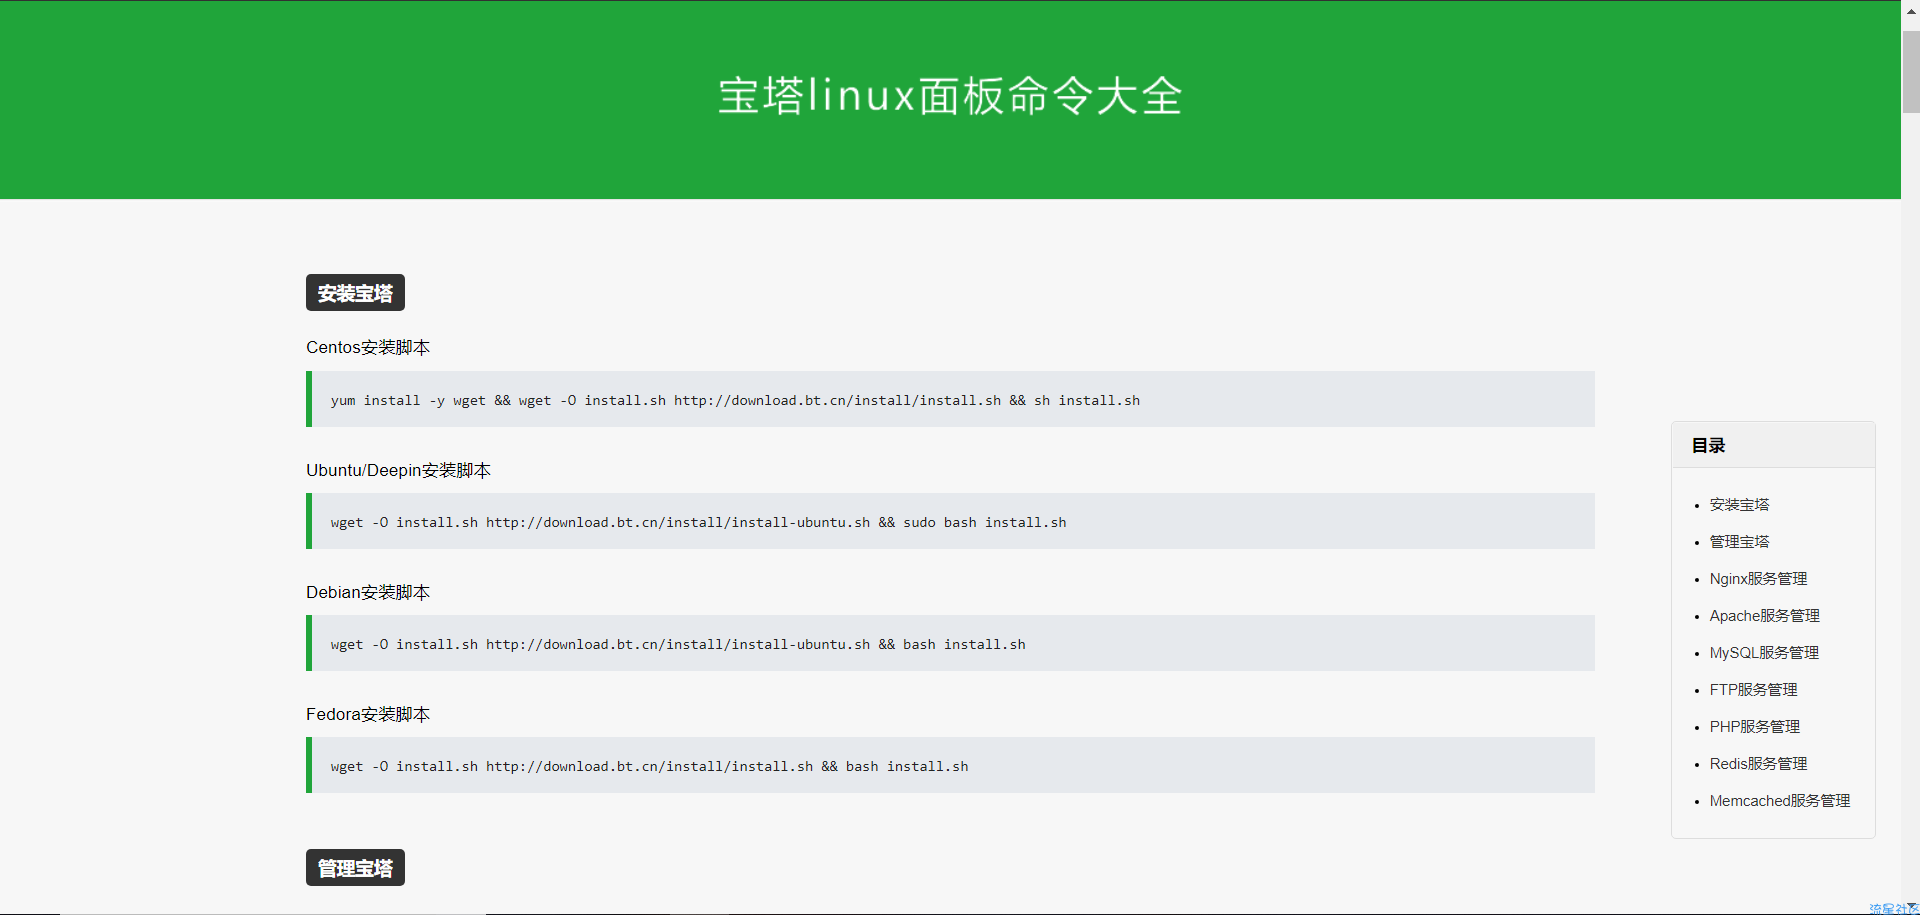
Task: Click the Debian wget install-ubuntu.sh command block
Action: click(950, 643)
